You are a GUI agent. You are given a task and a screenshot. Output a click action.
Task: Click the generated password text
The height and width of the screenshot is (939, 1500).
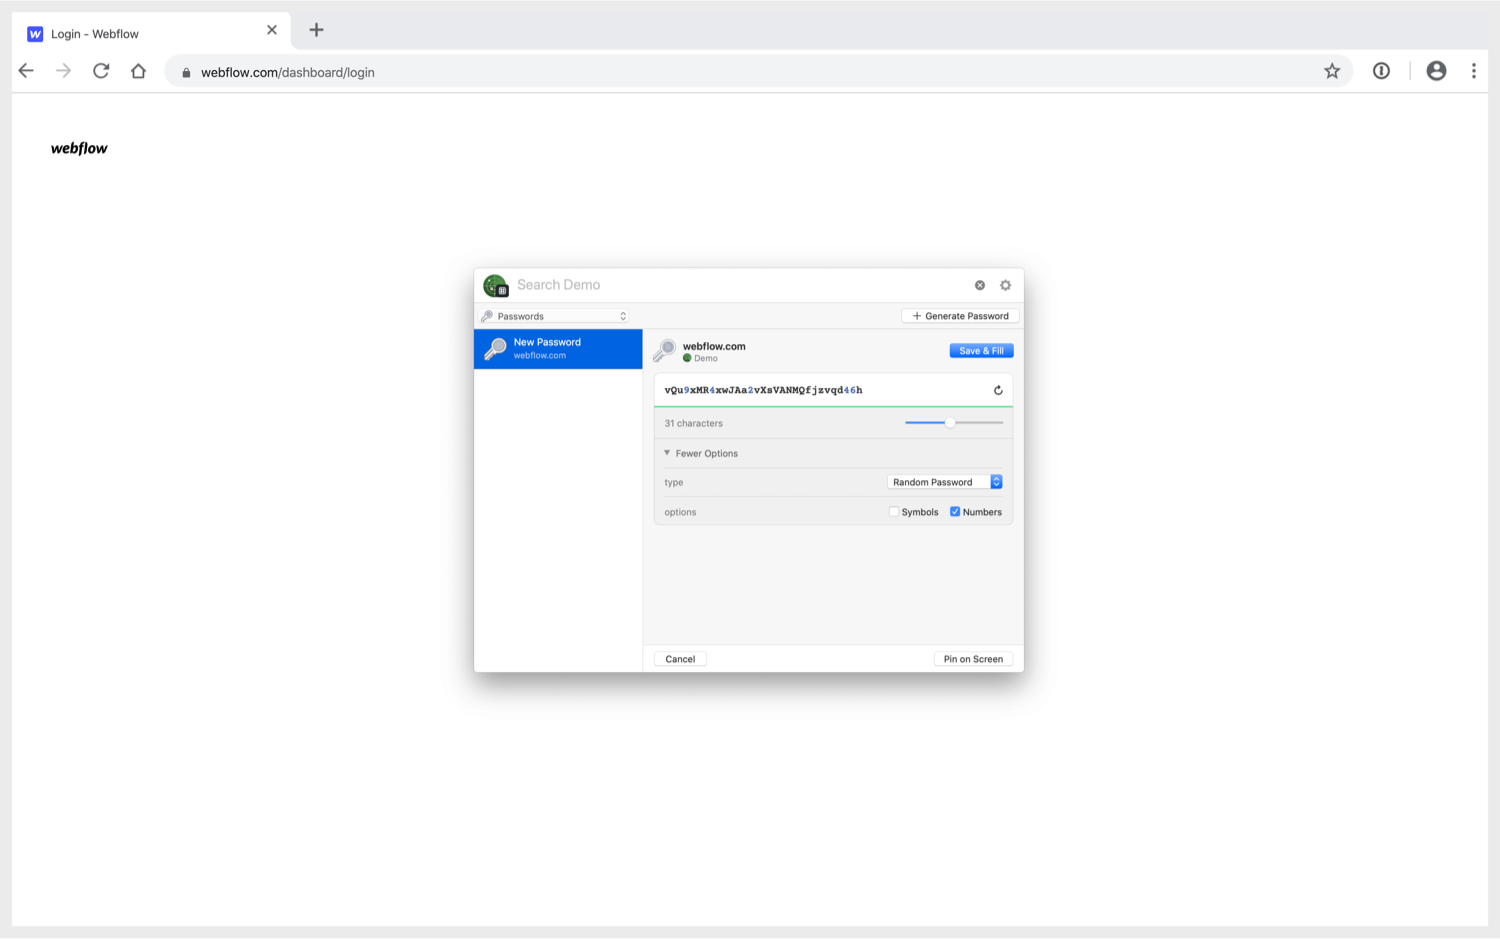[x=763, y=390]
